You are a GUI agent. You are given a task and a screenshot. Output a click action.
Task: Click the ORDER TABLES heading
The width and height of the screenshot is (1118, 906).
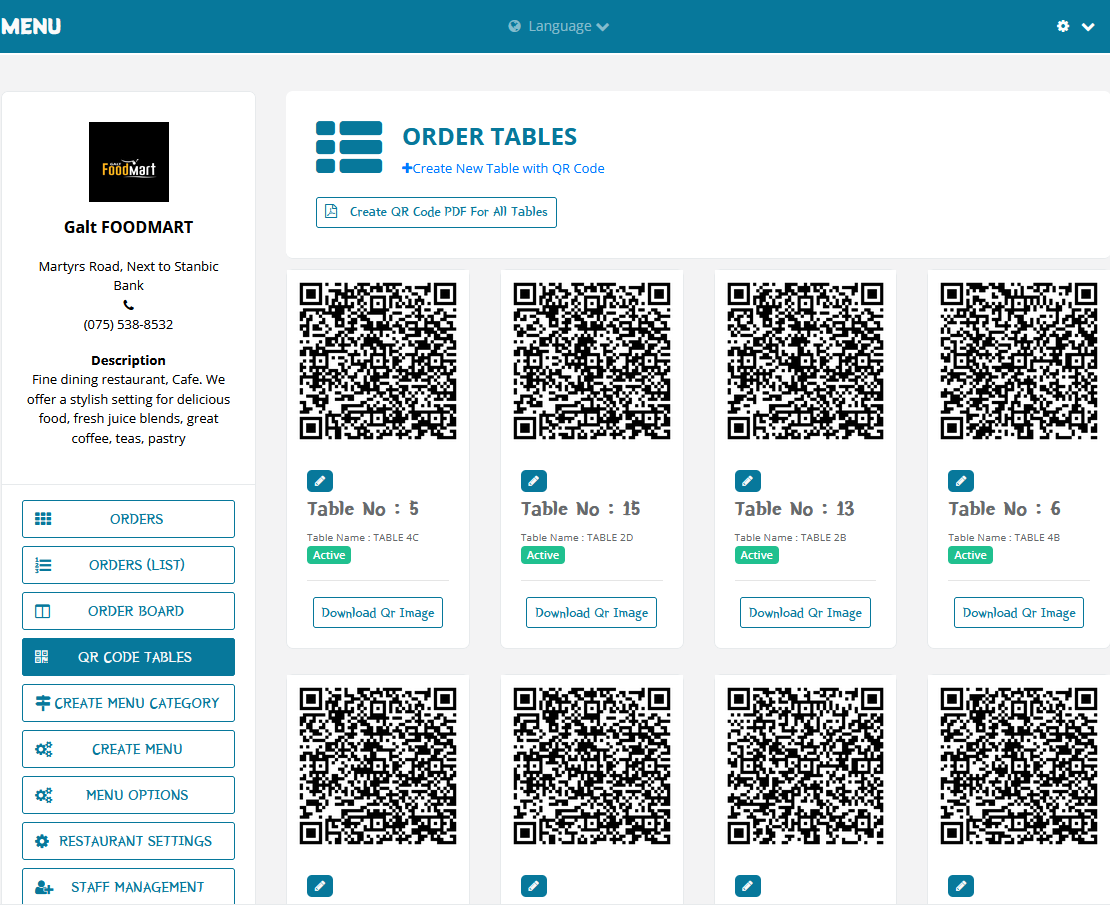(490, 136)
